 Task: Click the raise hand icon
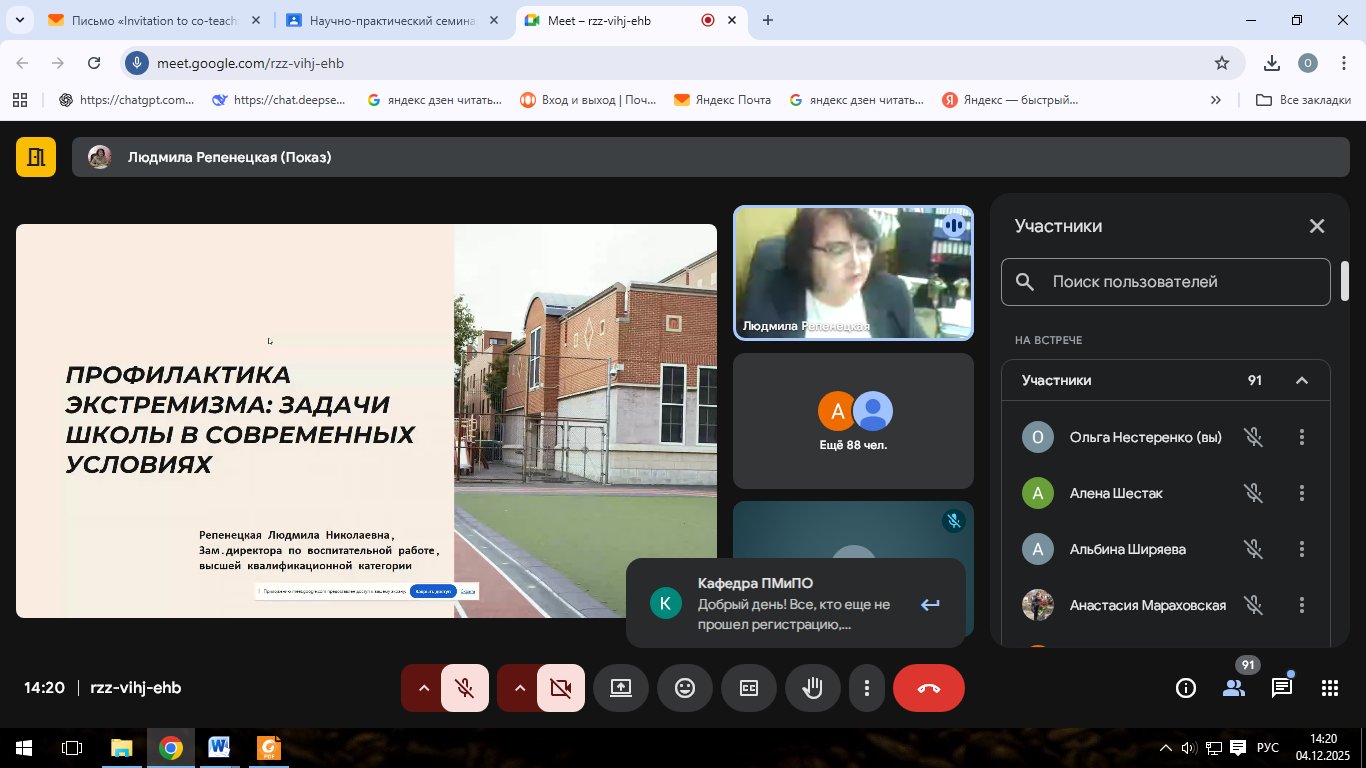(812, 688)
